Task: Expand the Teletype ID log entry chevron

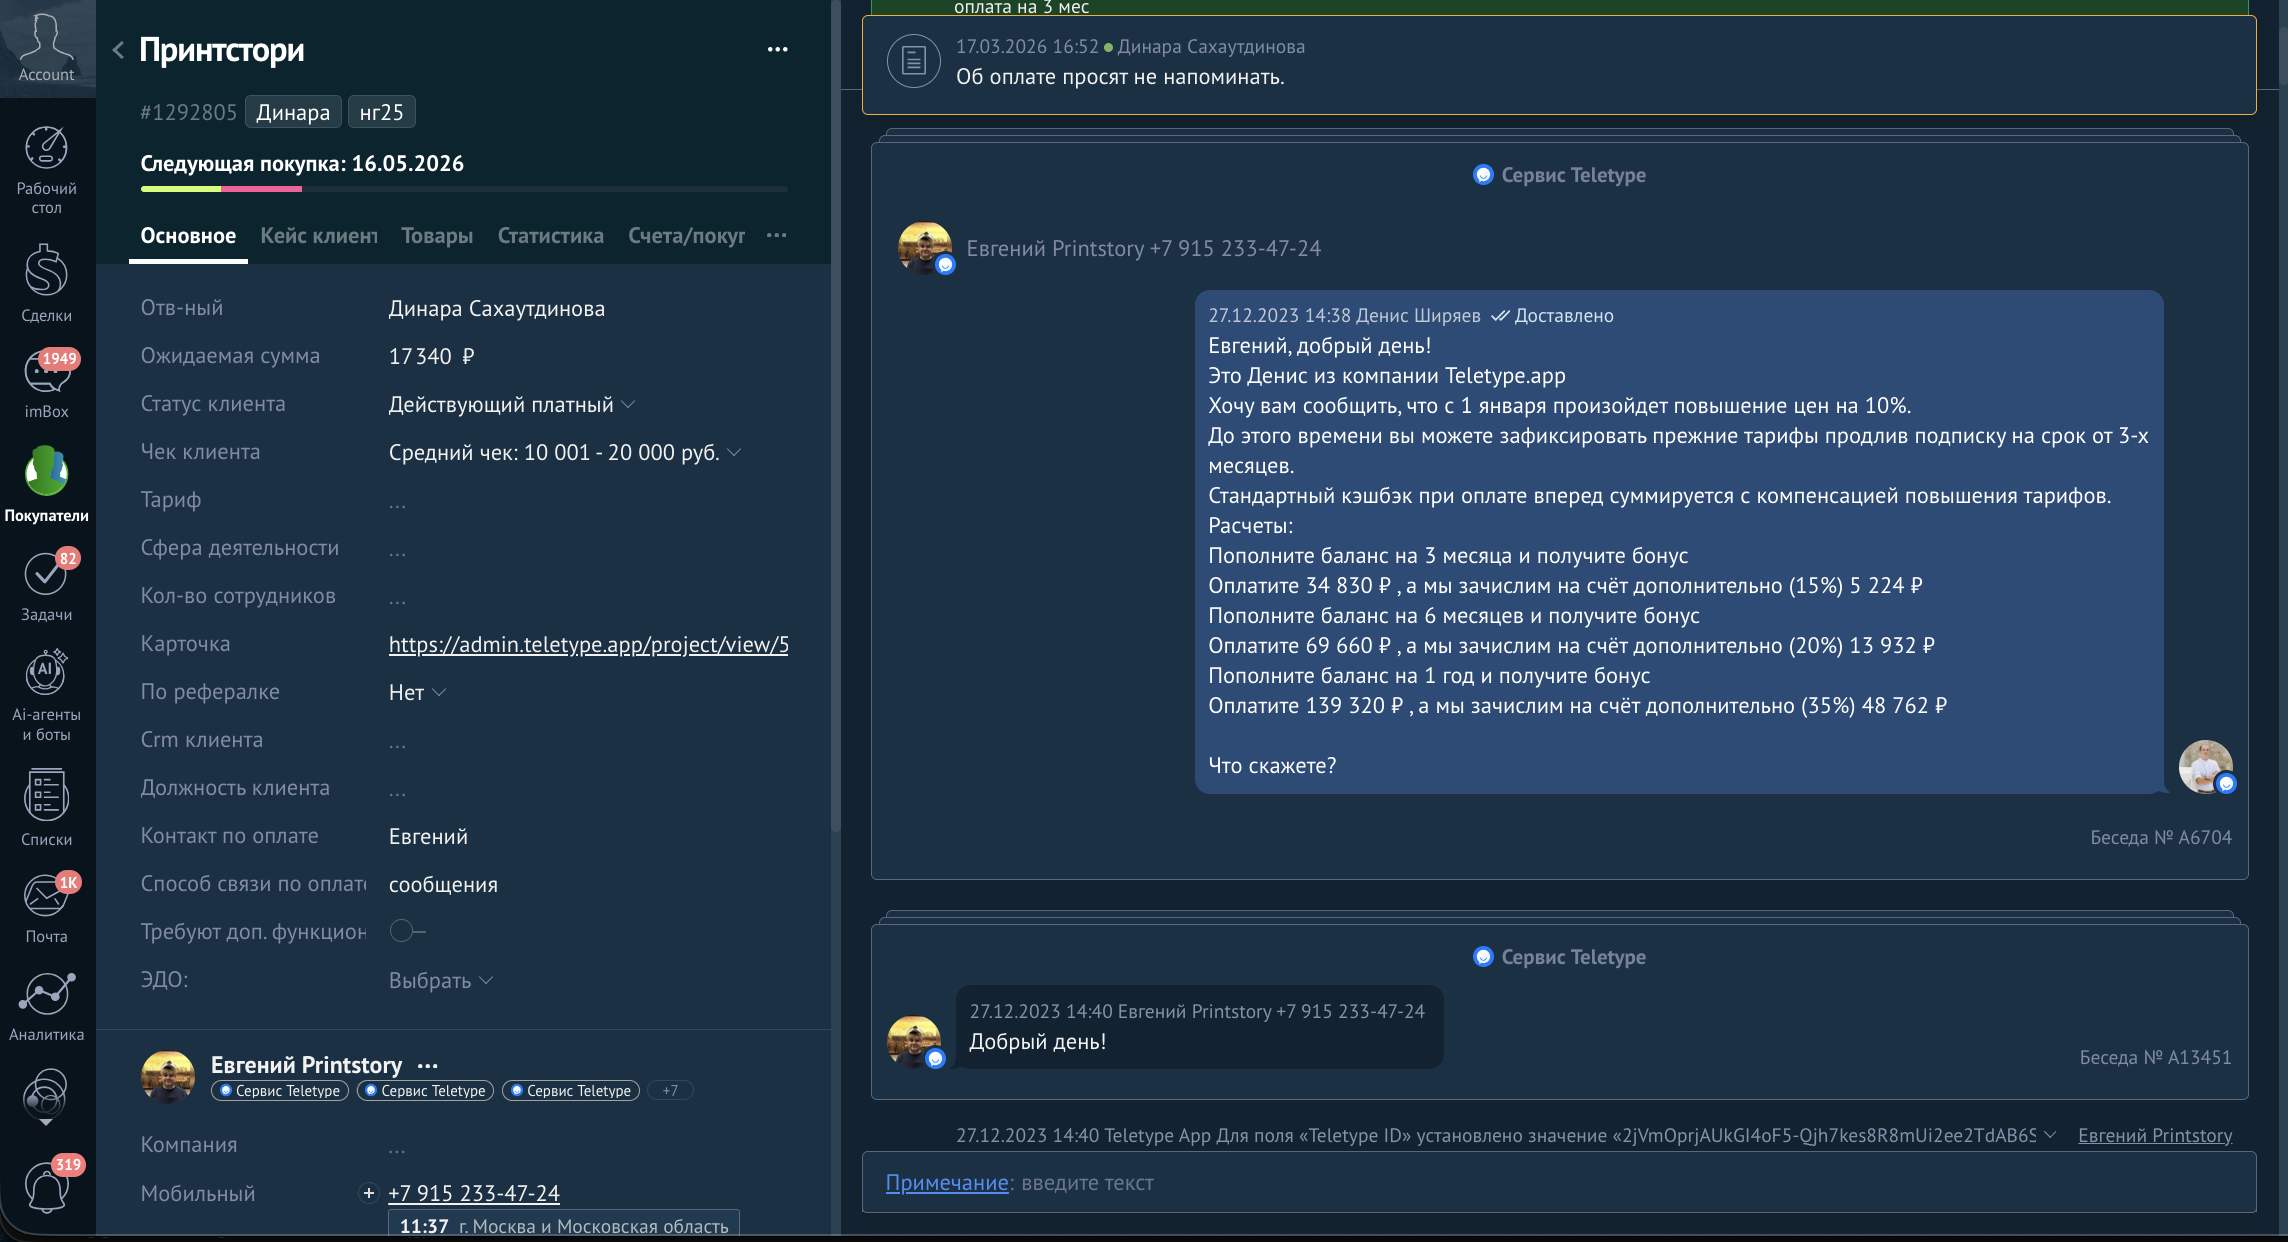Action: click(2050, 1135)
